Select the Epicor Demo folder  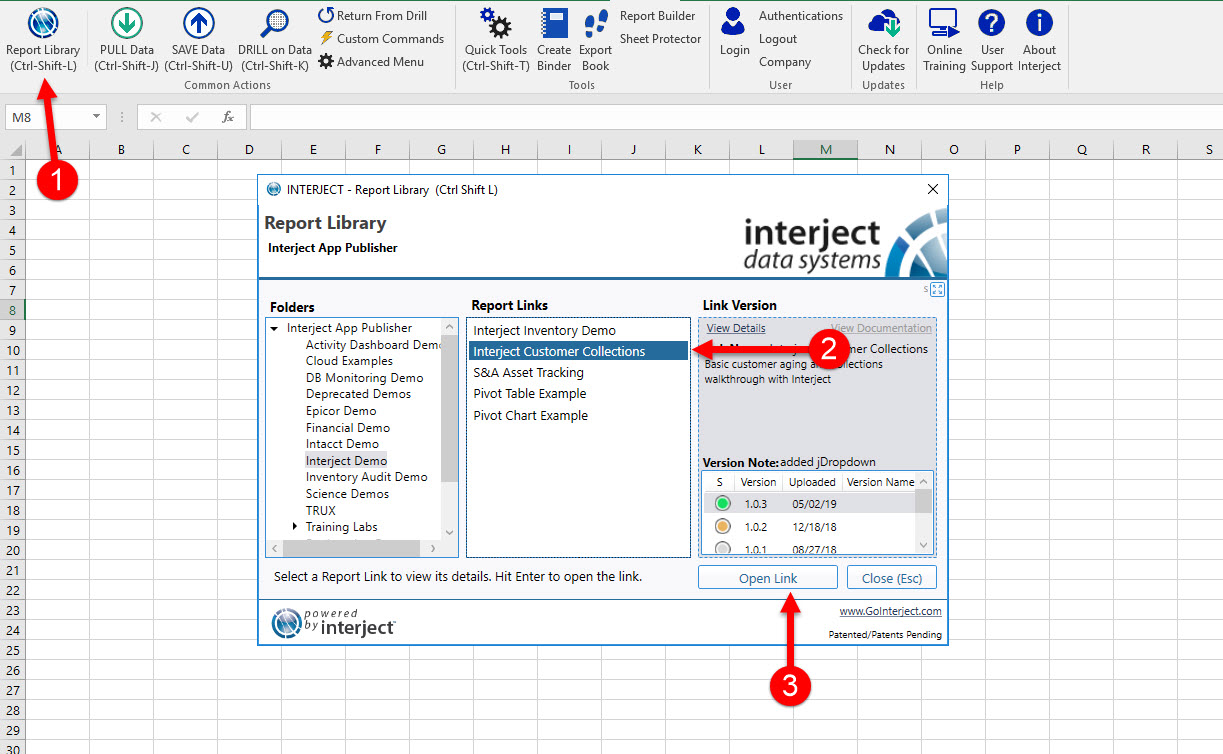tap(341, 411)
